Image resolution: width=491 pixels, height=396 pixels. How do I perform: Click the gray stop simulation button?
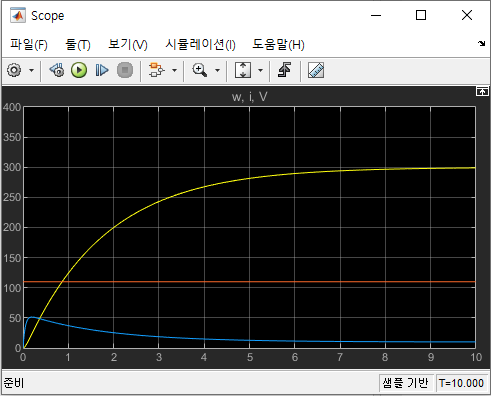pyautogui.click(x=125, y=70)
